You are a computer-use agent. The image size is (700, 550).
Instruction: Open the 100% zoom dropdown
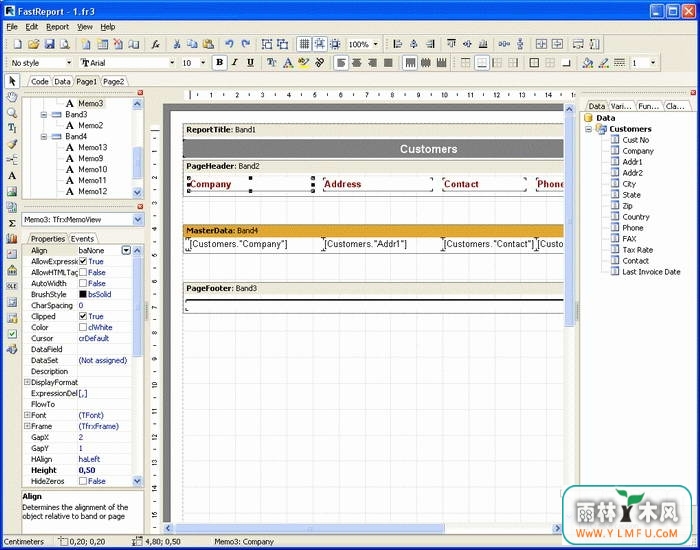pos(375,44)
